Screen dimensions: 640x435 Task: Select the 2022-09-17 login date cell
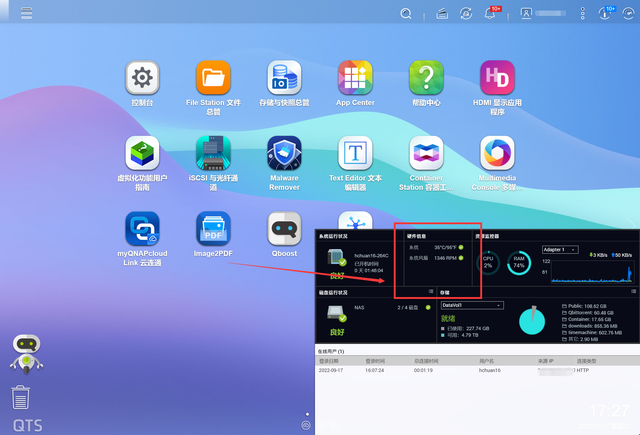pyautogui.click(x=331, y=371)
